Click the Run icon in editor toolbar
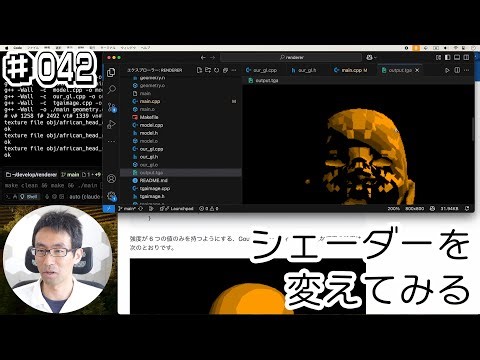Screen dimensions: 480x360 click(447, 70)
